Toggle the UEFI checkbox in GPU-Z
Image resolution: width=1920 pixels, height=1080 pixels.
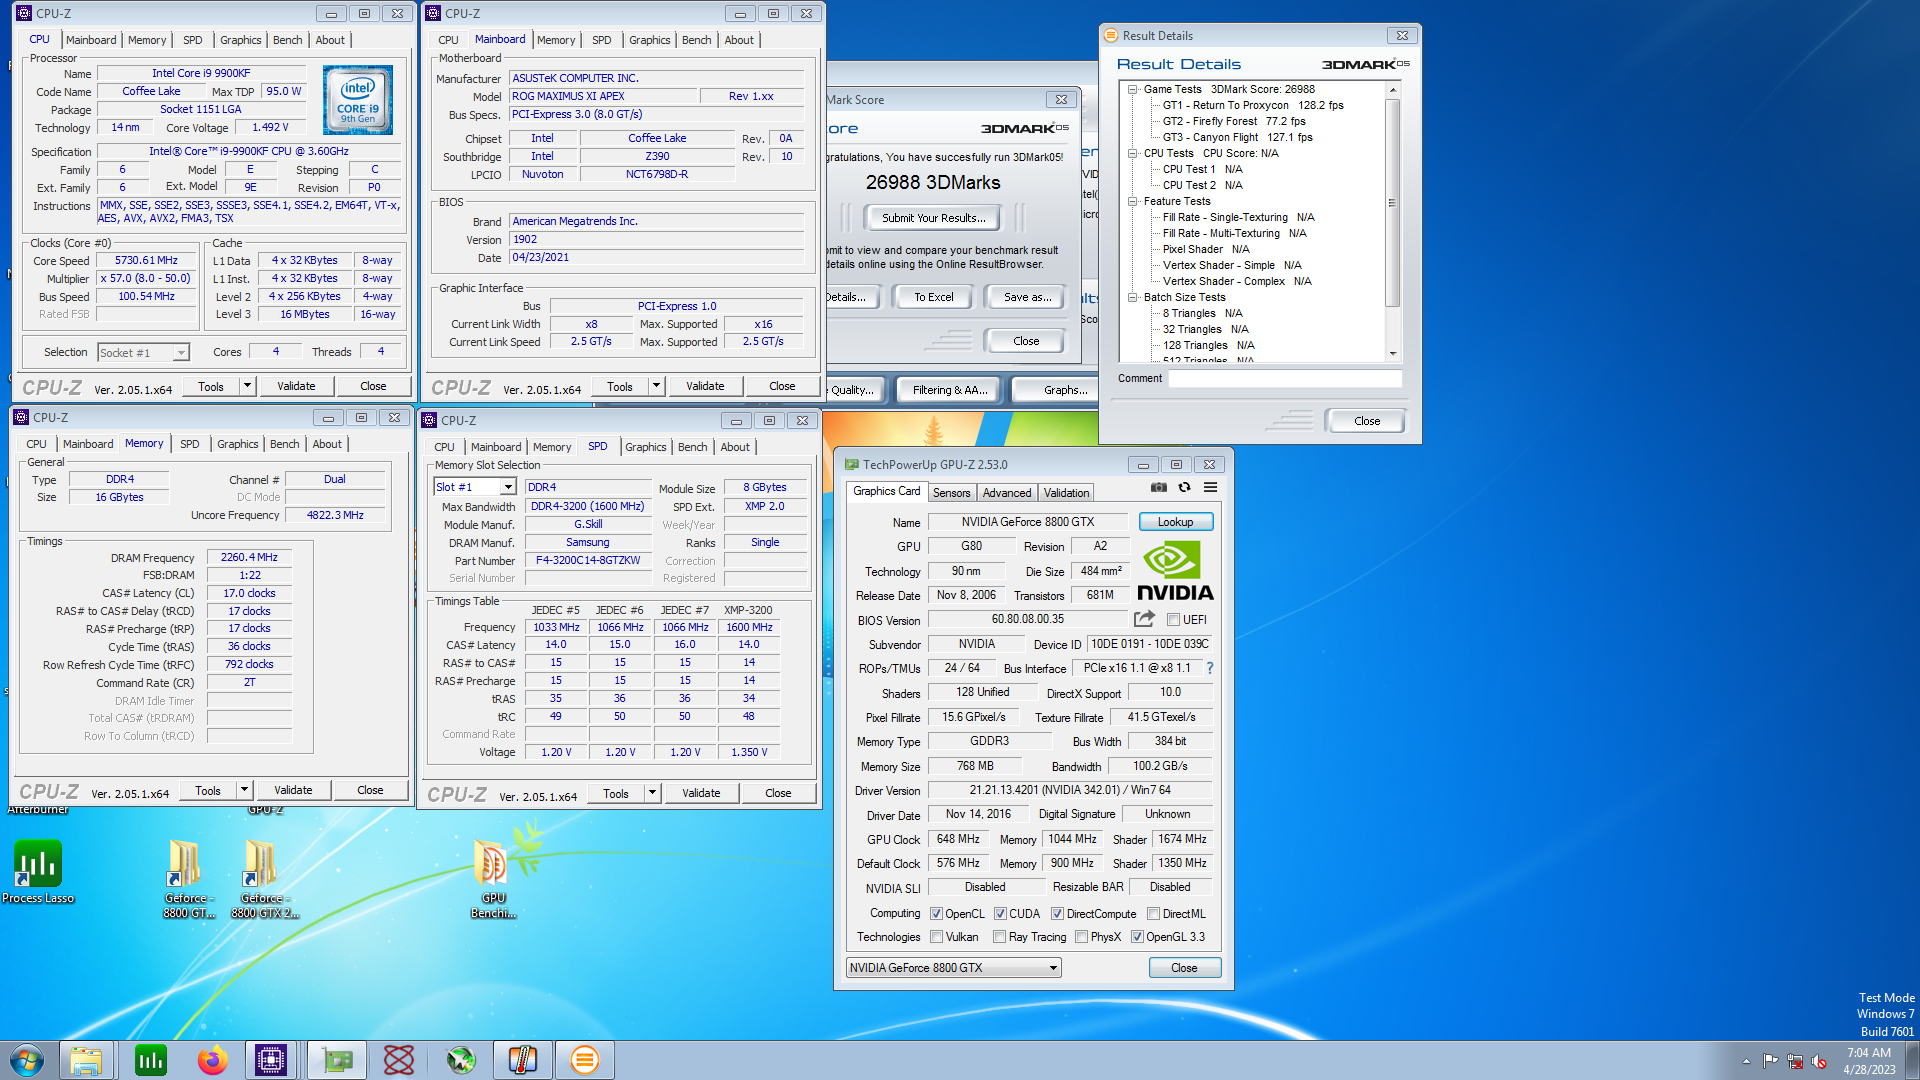[1173, 620]
